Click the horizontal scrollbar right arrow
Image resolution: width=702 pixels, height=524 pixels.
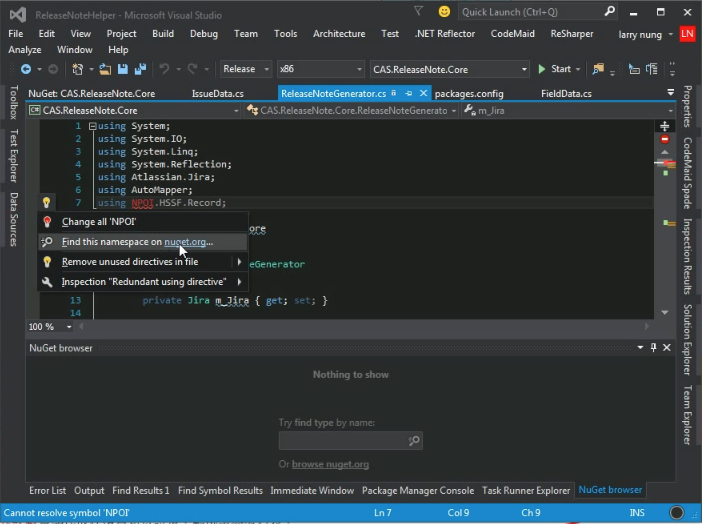(x=646, y=326)
